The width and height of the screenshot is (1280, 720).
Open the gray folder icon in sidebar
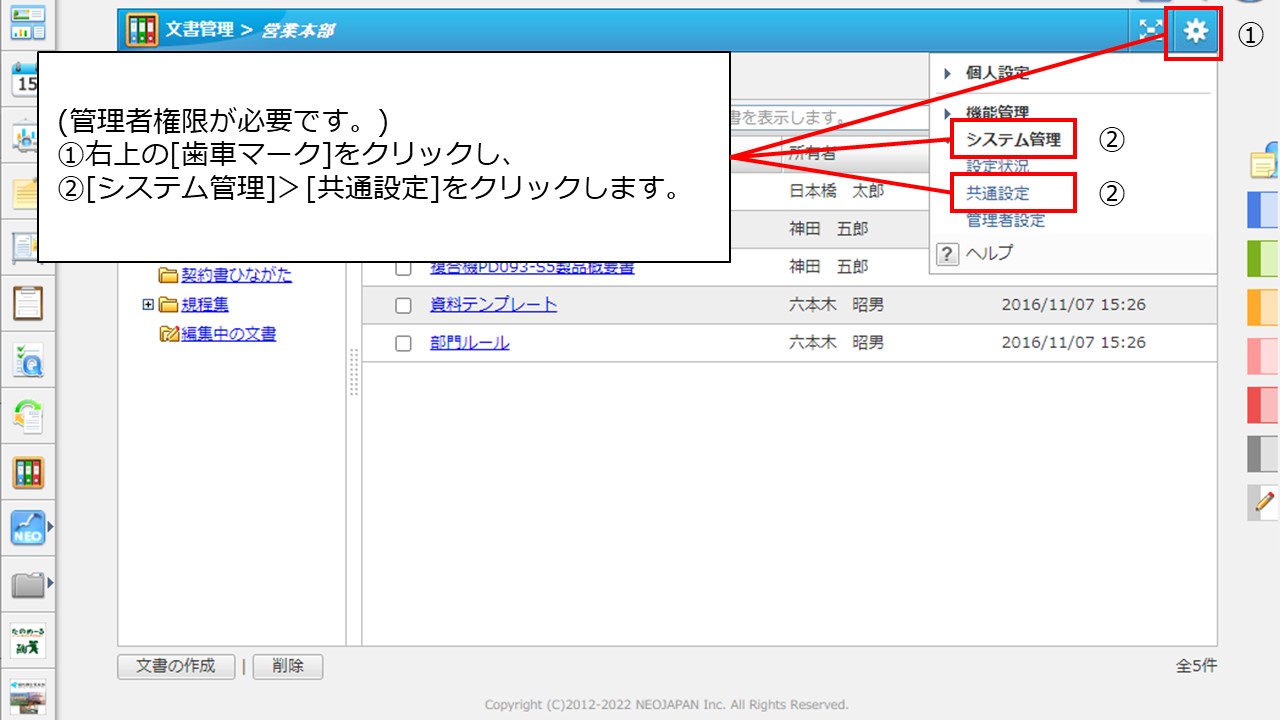click(28, 584)
